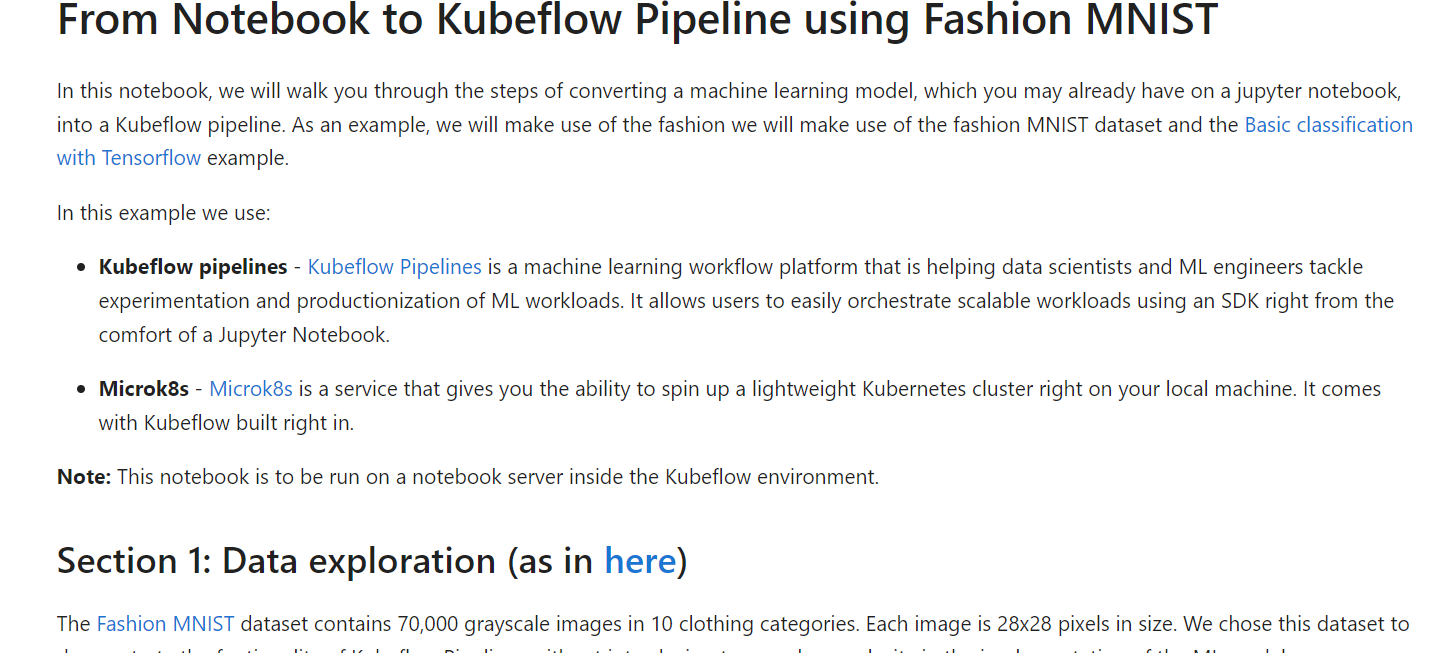Click the bold 'Note:' label text
This screenshot has height=653, width=1437.
tap(83, 476)
